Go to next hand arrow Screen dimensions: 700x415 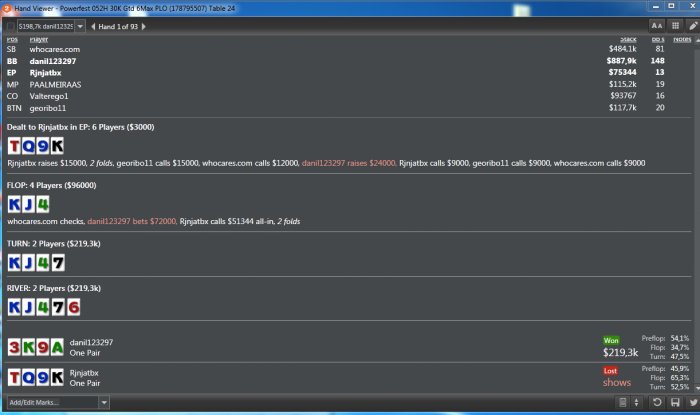143,26
